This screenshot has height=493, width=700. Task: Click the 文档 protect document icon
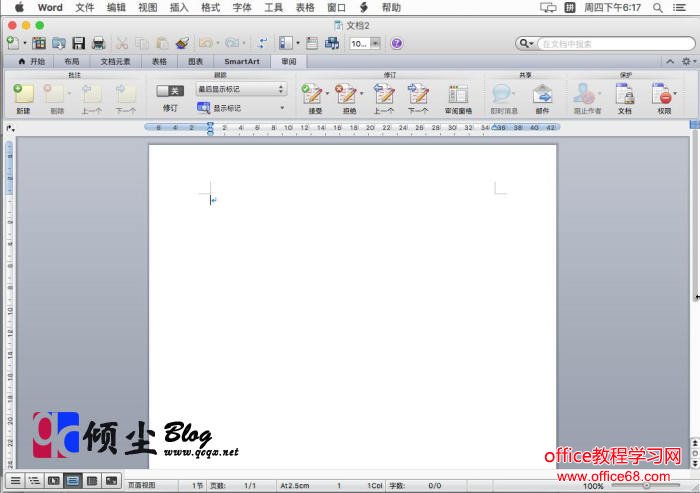click(x=625, y=94)
